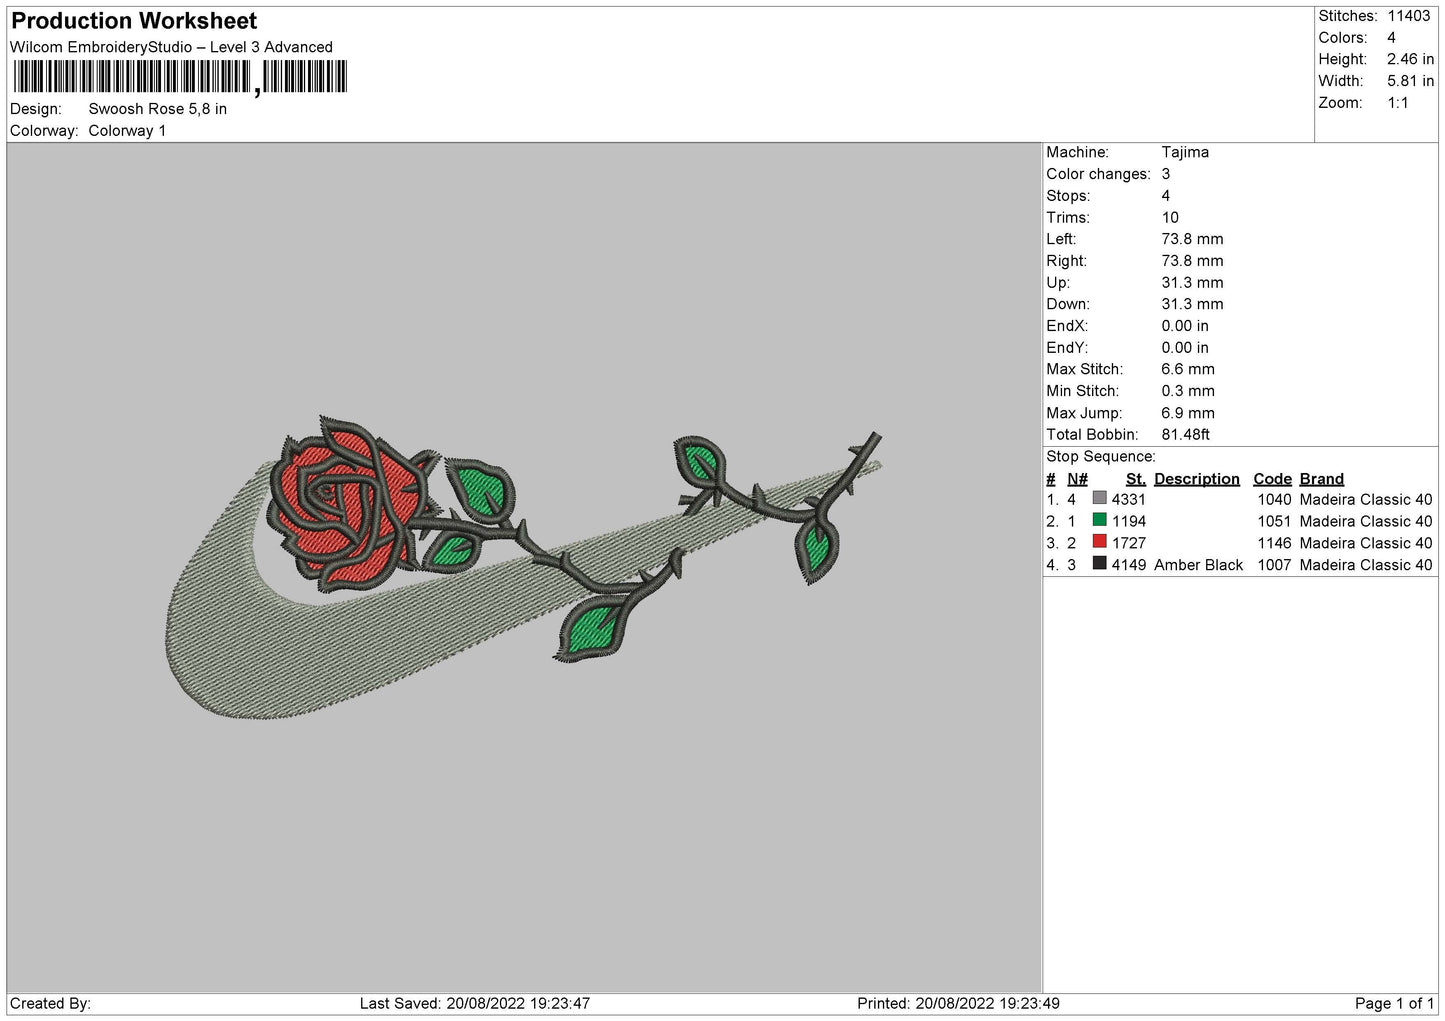Click the Max Stitch value '6.6 mm'
1445x1021 pixels.
click(x=1188, y=369)
